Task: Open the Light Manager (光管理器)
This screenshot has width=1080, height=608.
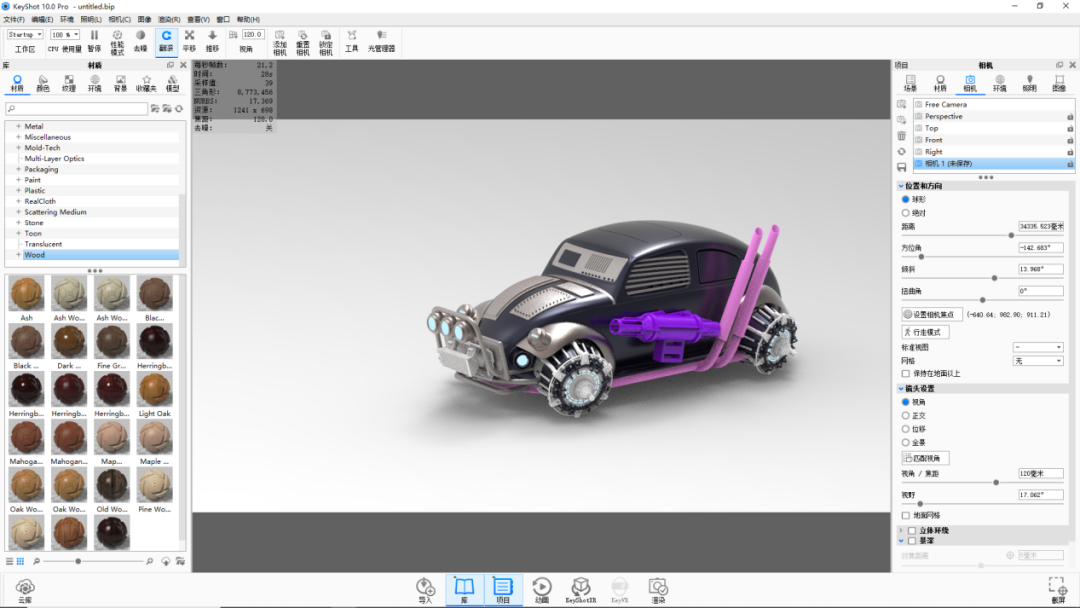Action: pyautogui.click(x=382, y=41)
